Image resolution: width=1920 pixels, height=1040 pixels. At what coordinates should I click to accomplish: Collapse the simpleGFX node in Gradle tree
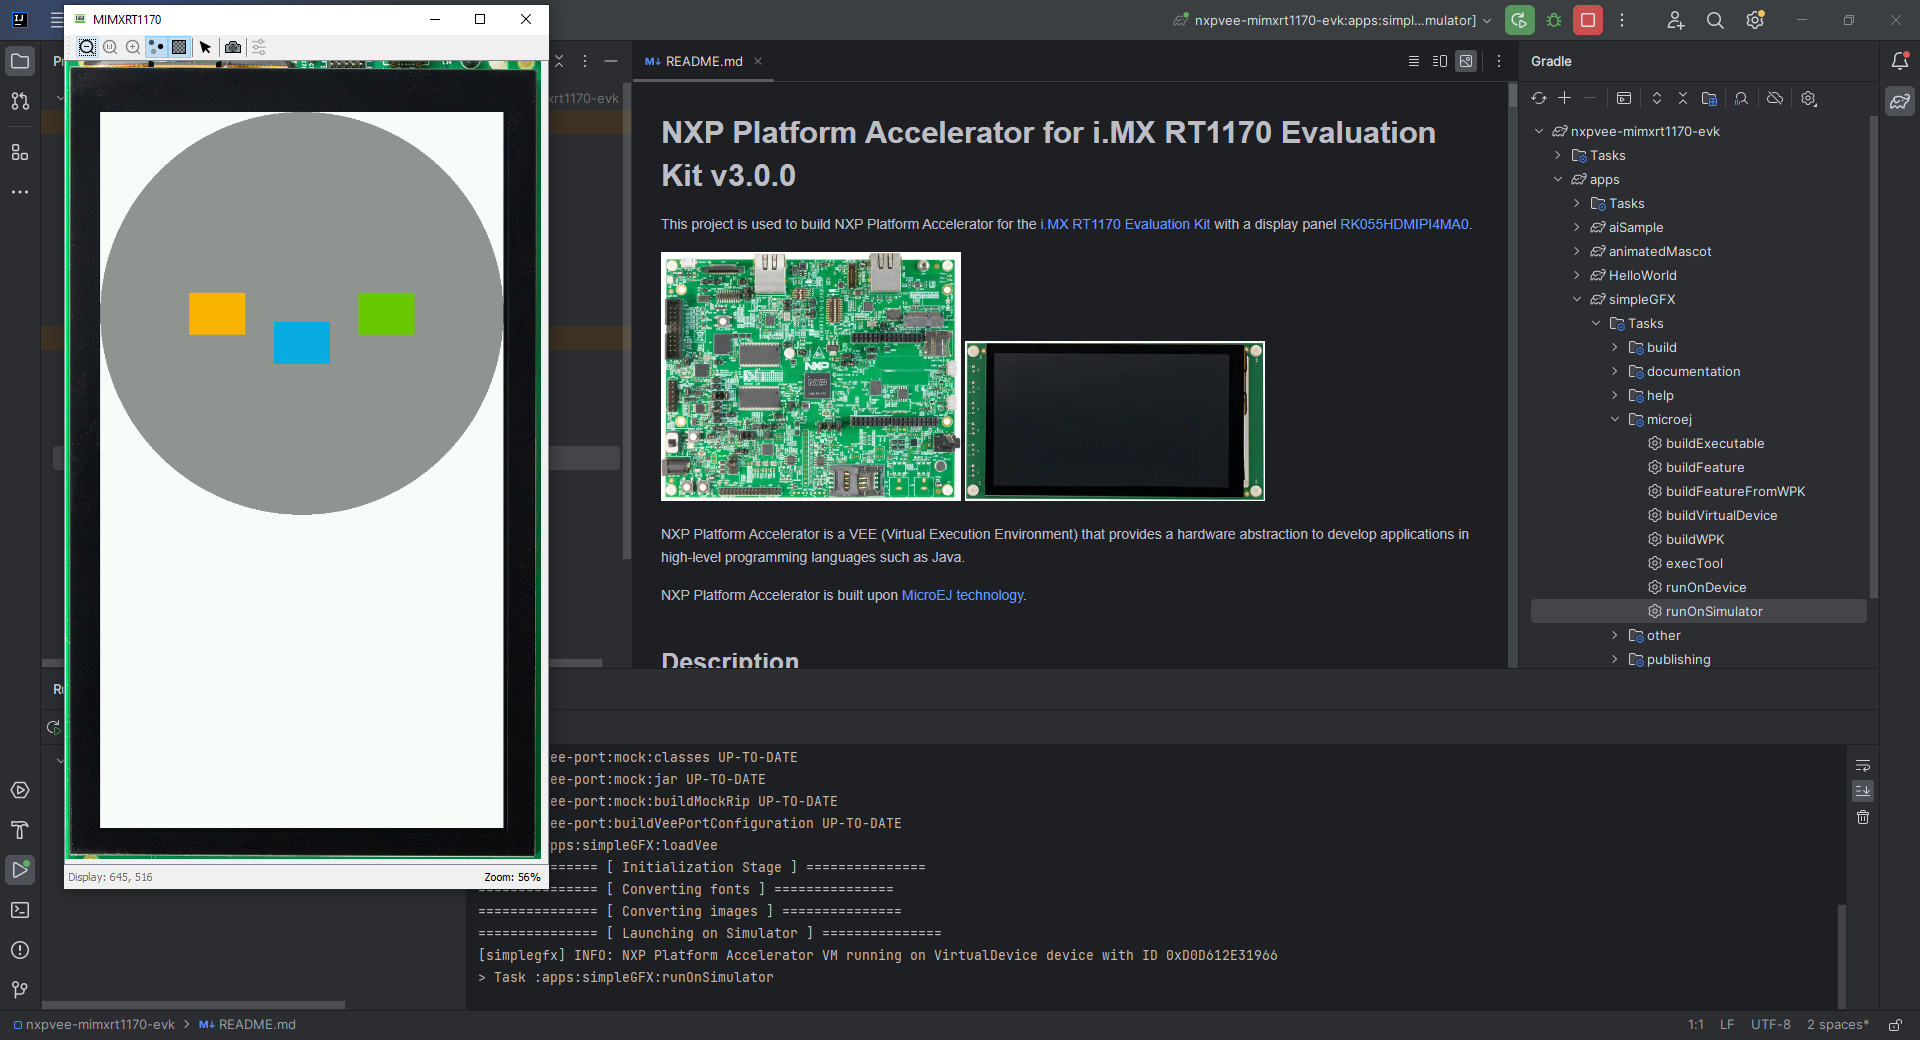point(1577,299)
